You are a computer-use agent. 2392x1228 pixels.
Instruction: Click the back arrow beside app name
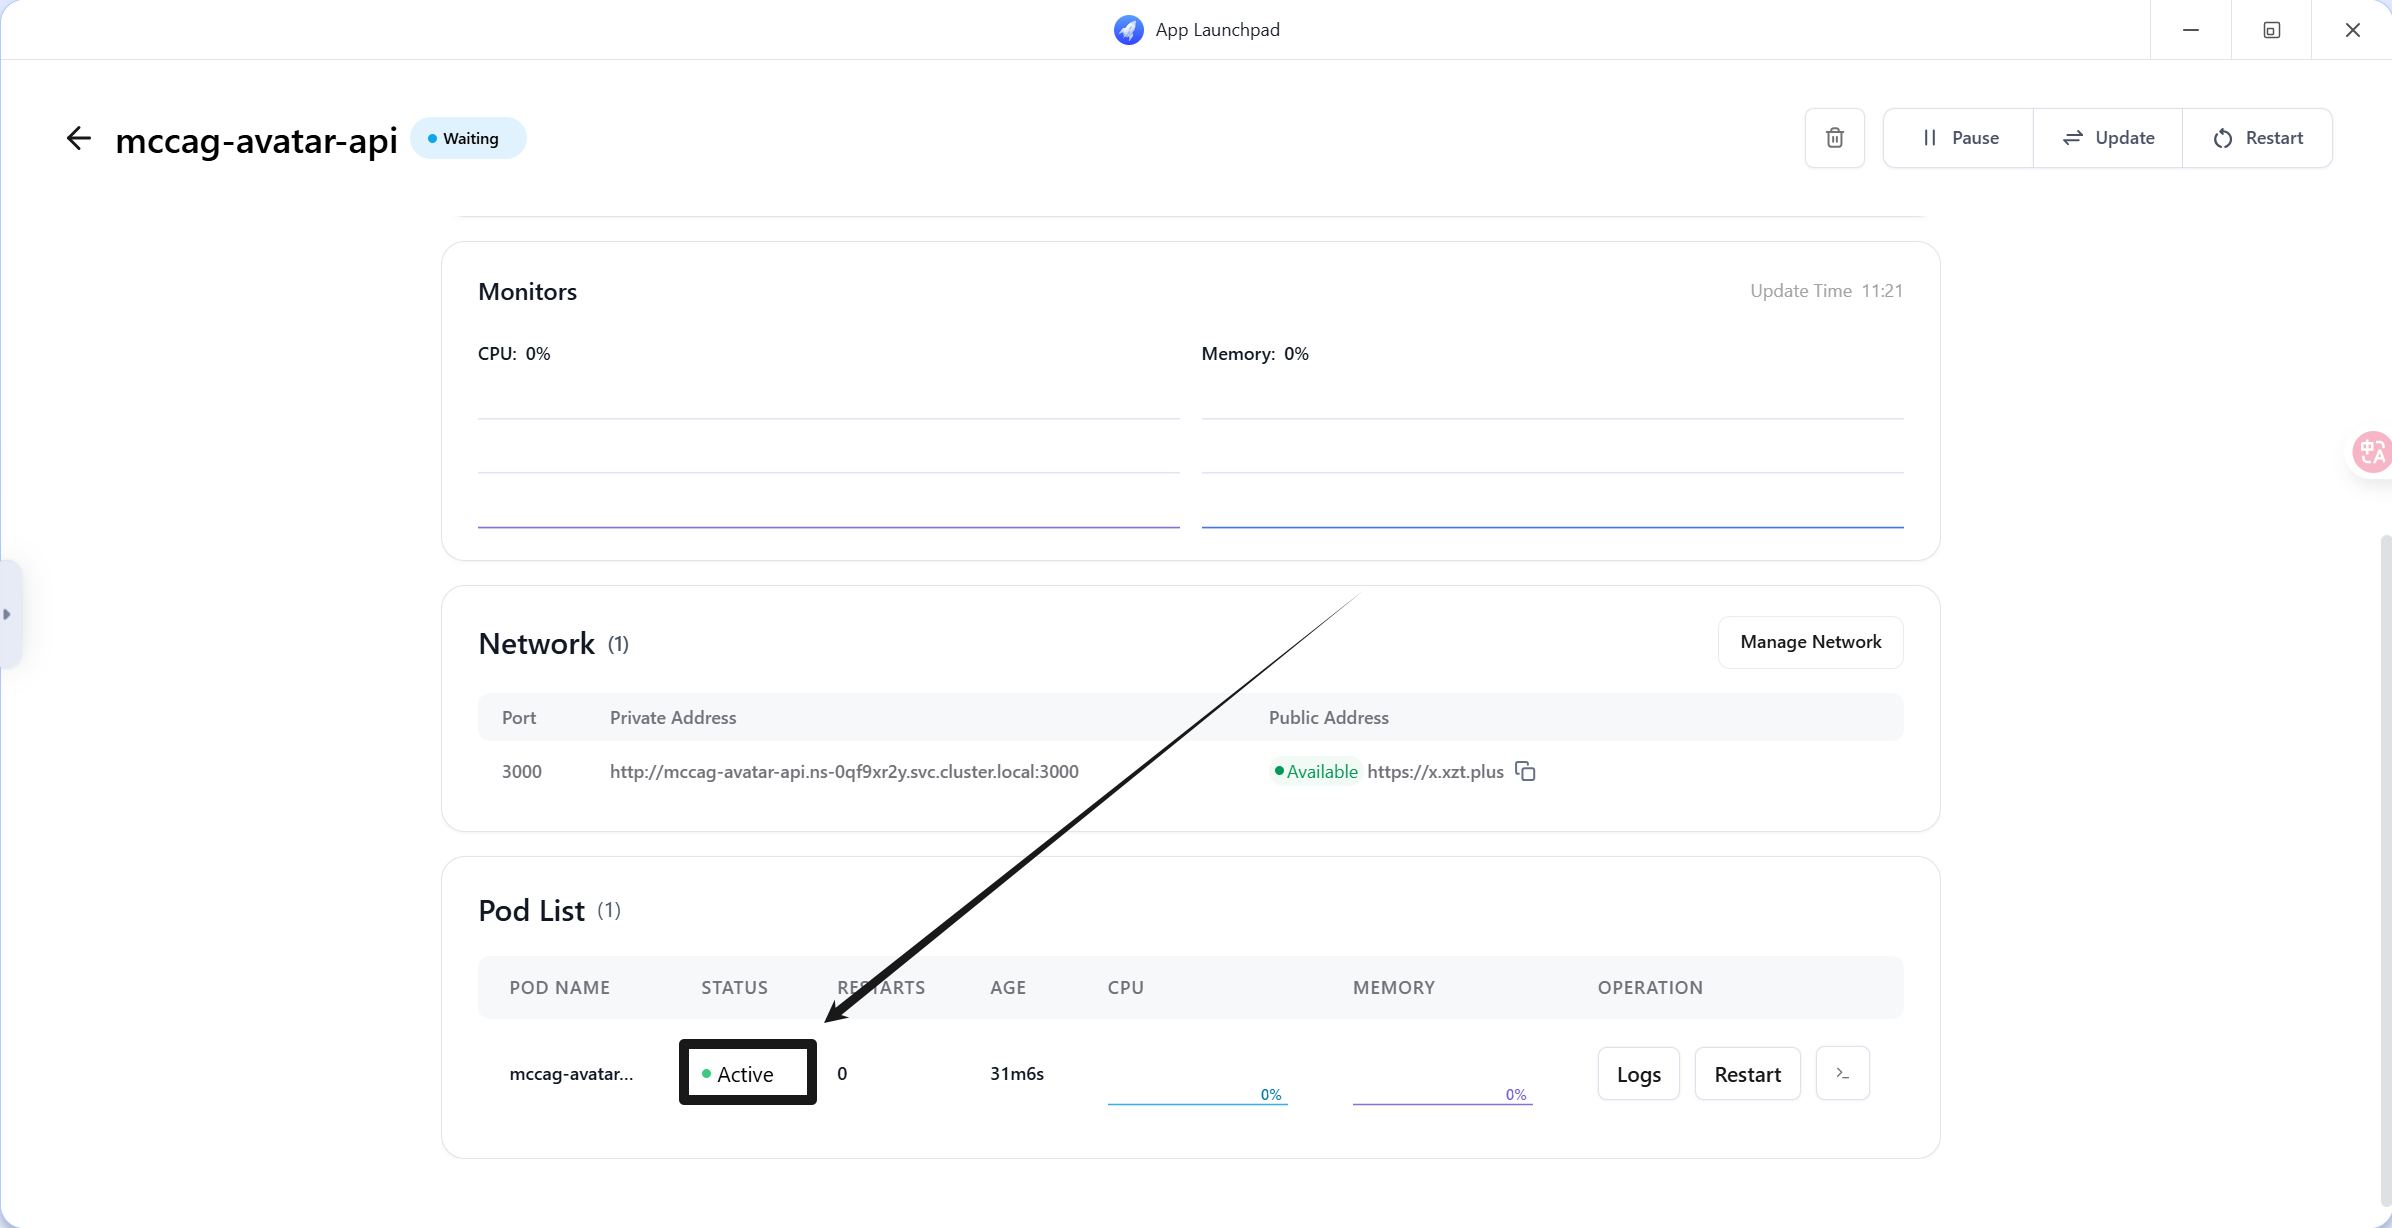tap(78, 138)
